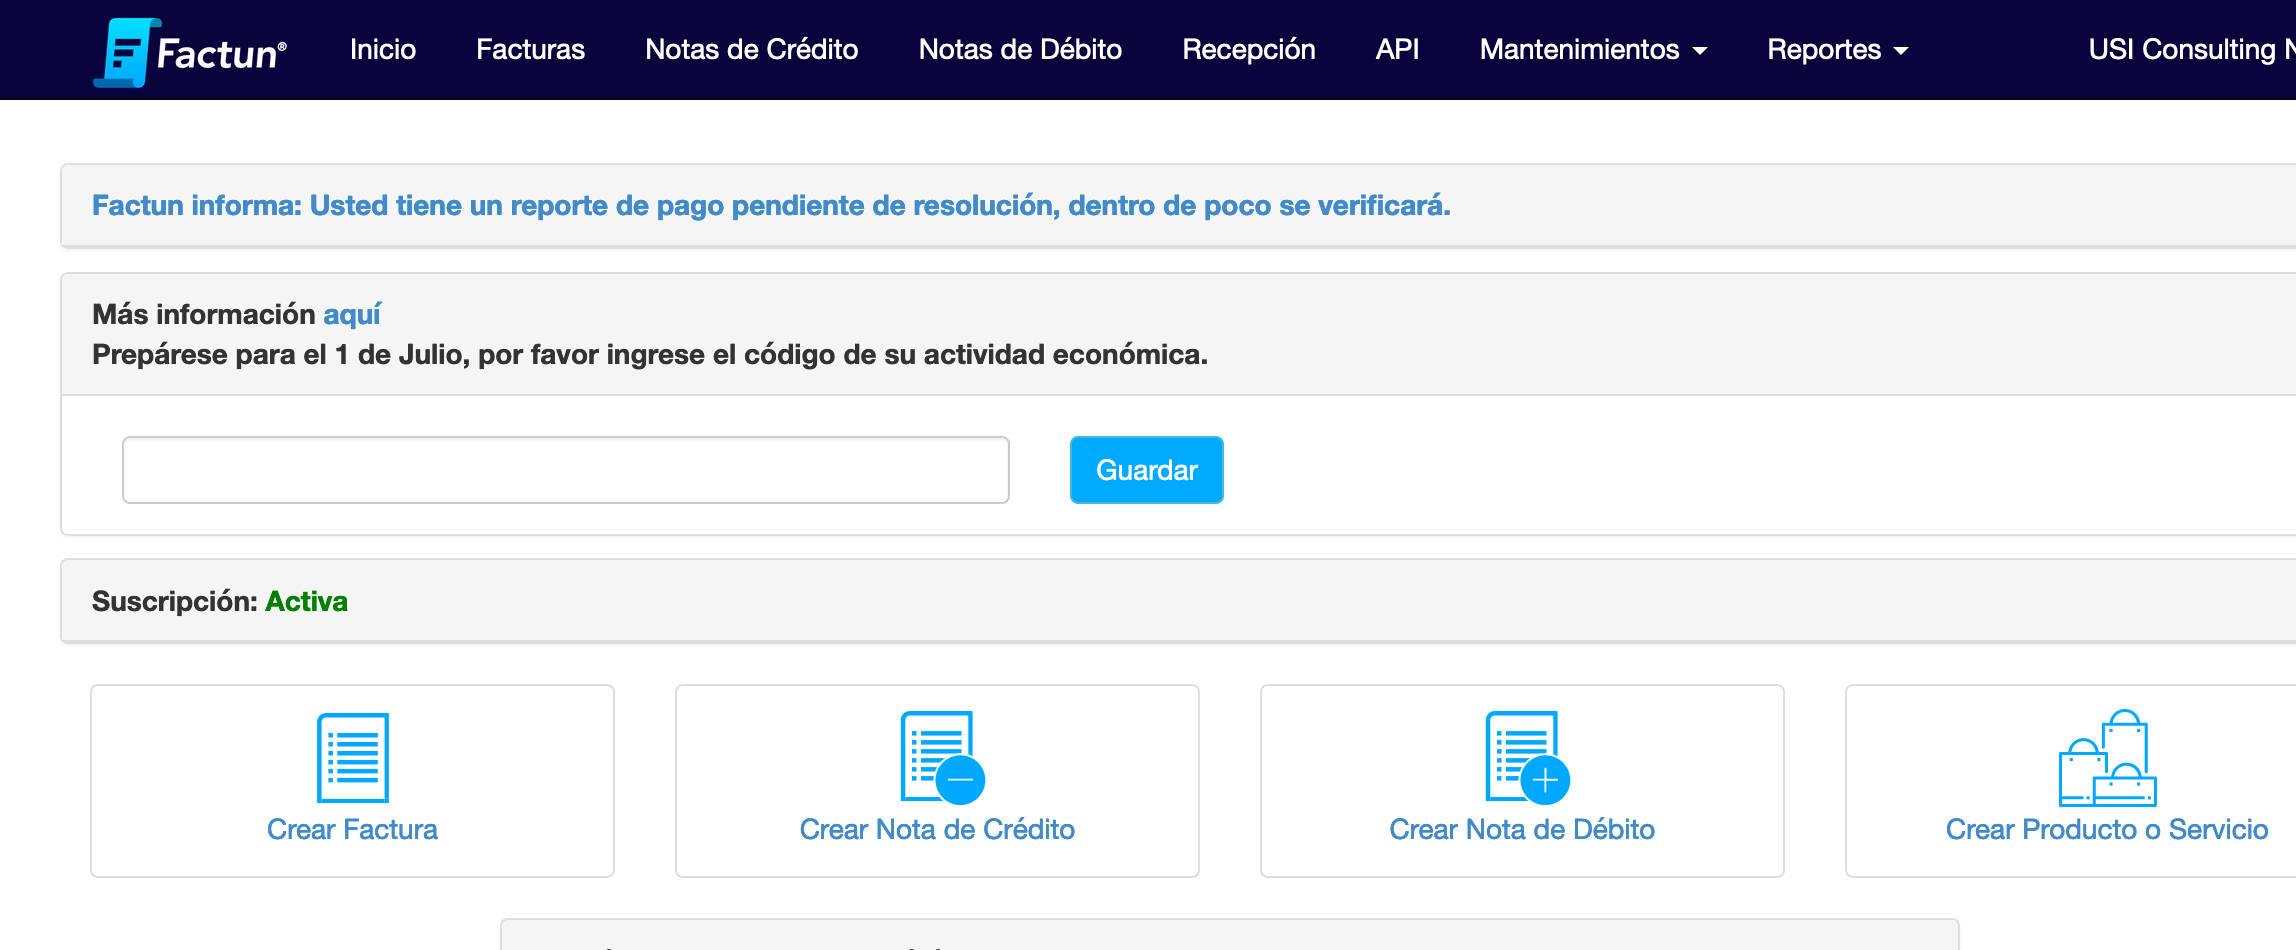
Task: Click the shopping bags product icon
Action: (x=2106, y=758)
